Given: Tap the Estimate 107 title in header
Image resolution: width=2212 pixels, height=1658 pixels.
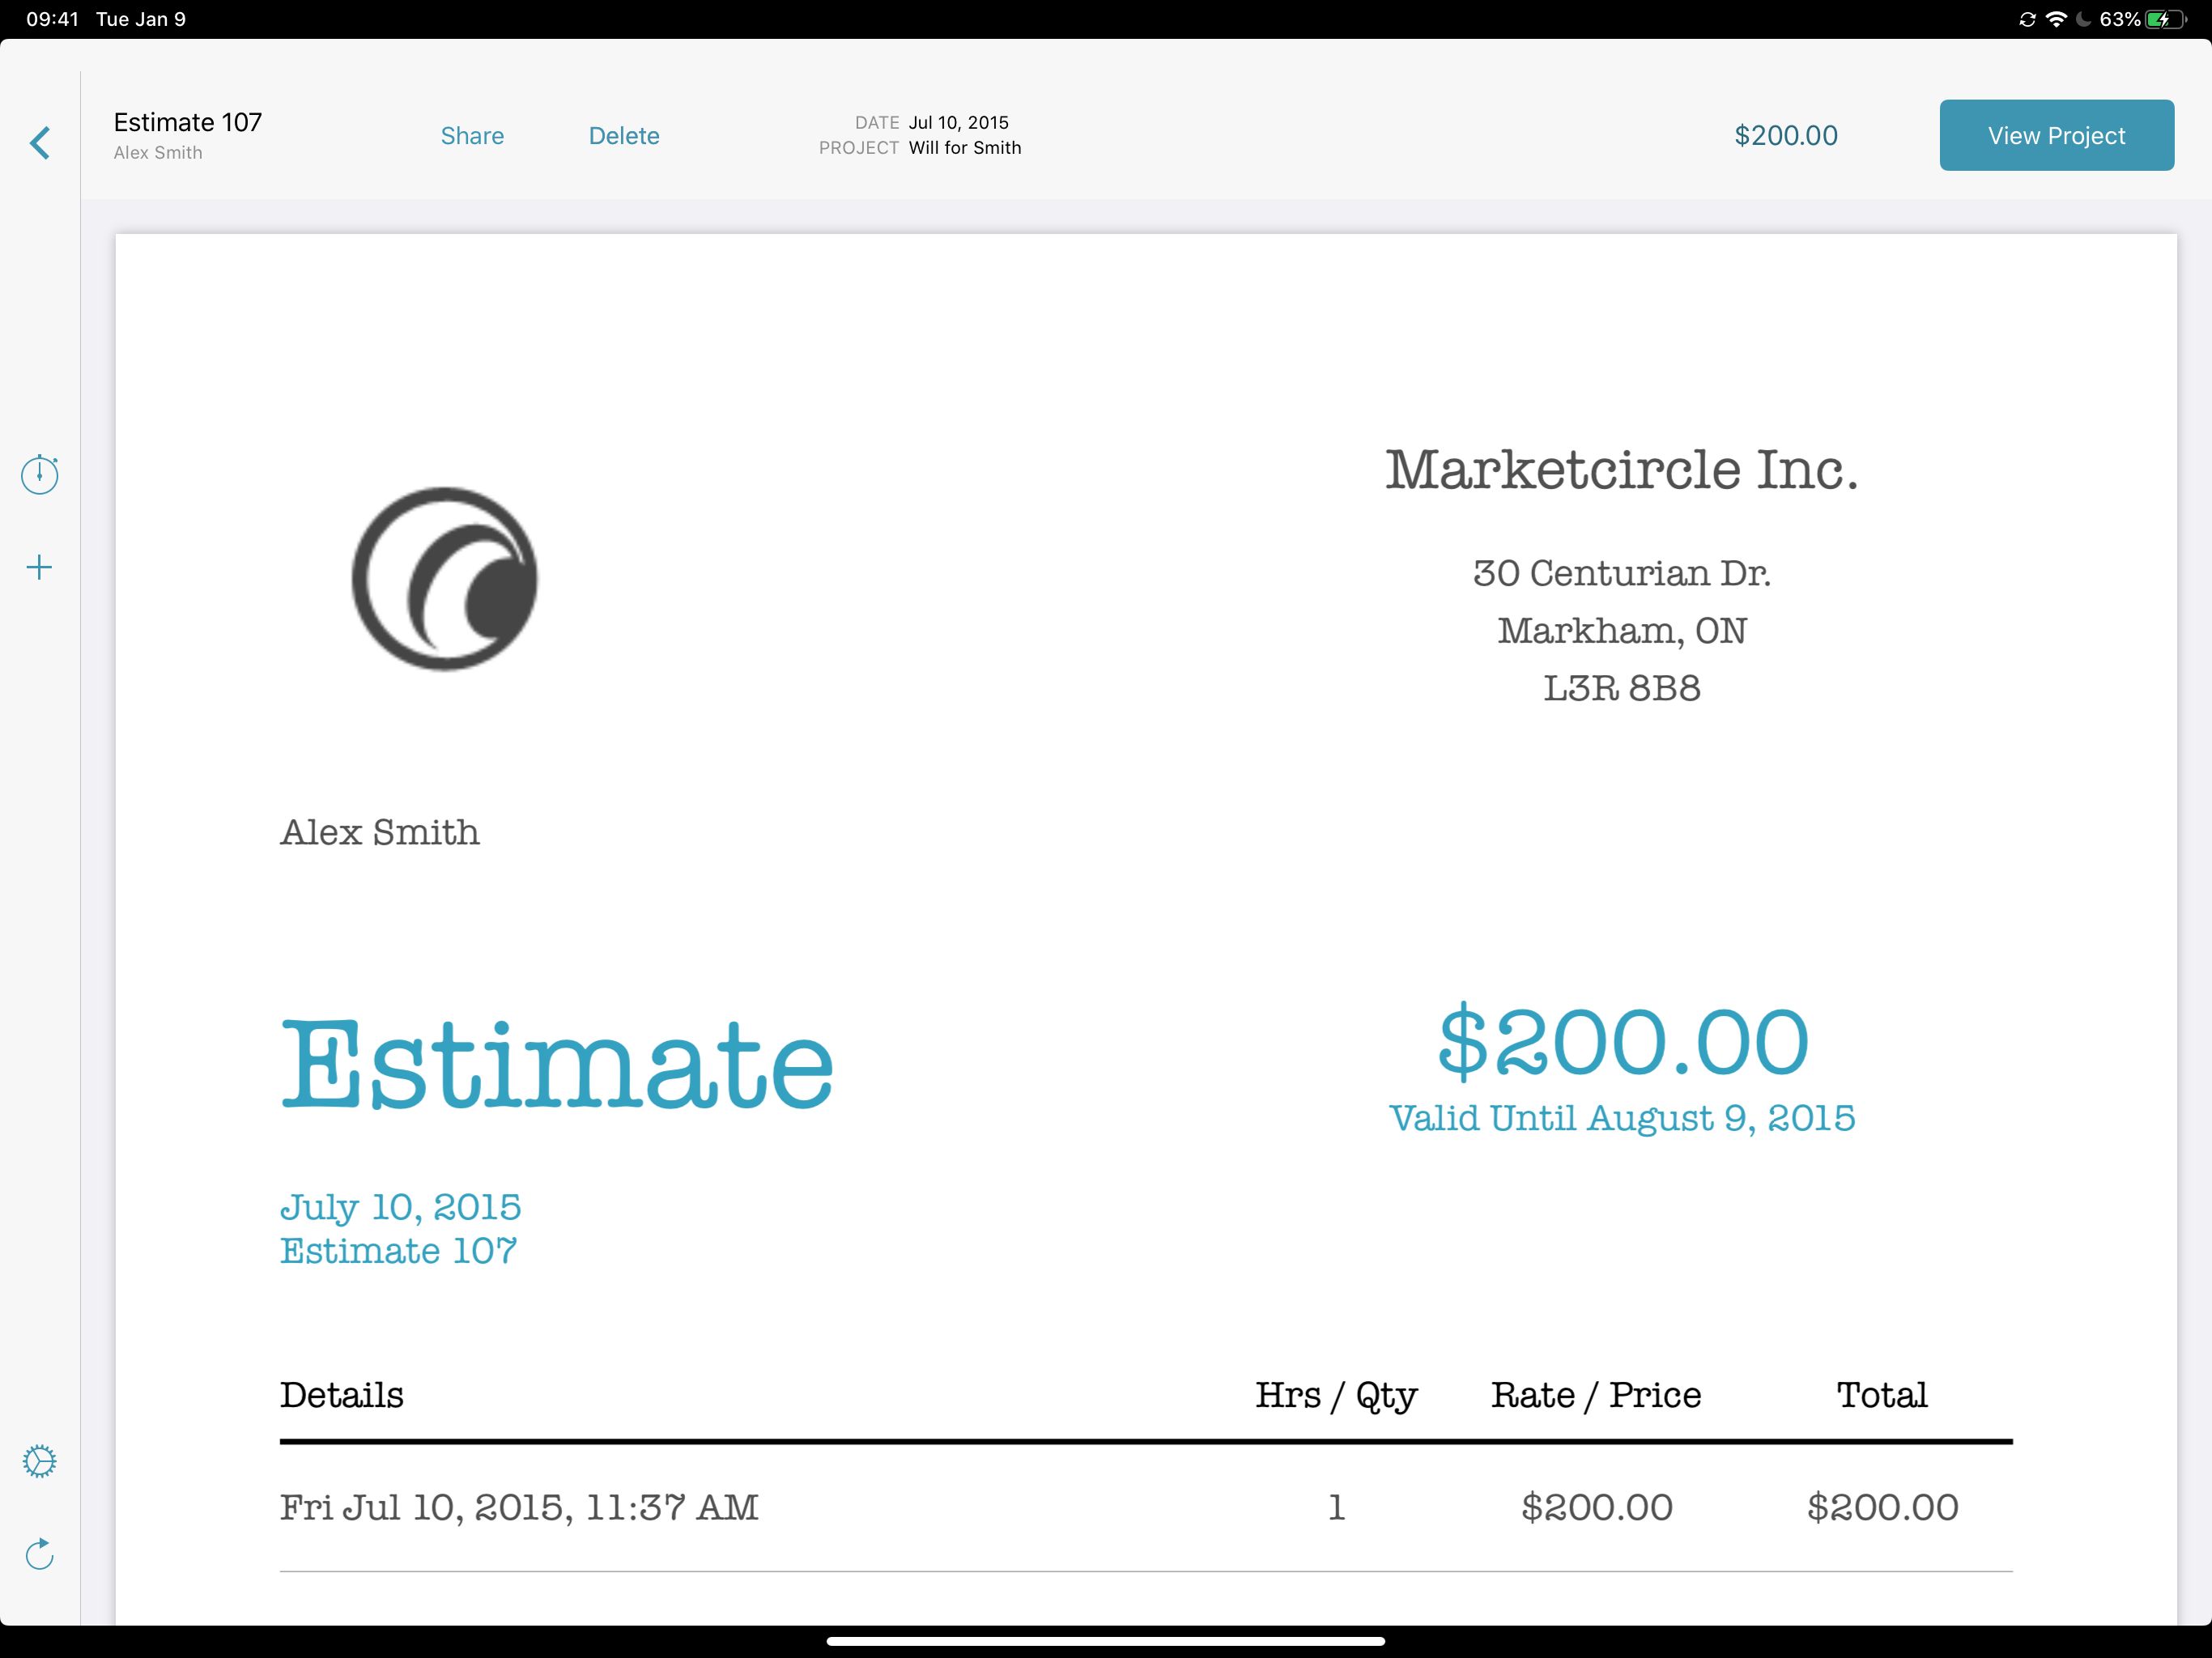Looking at the screenshot, I should [x=188, y=122].
